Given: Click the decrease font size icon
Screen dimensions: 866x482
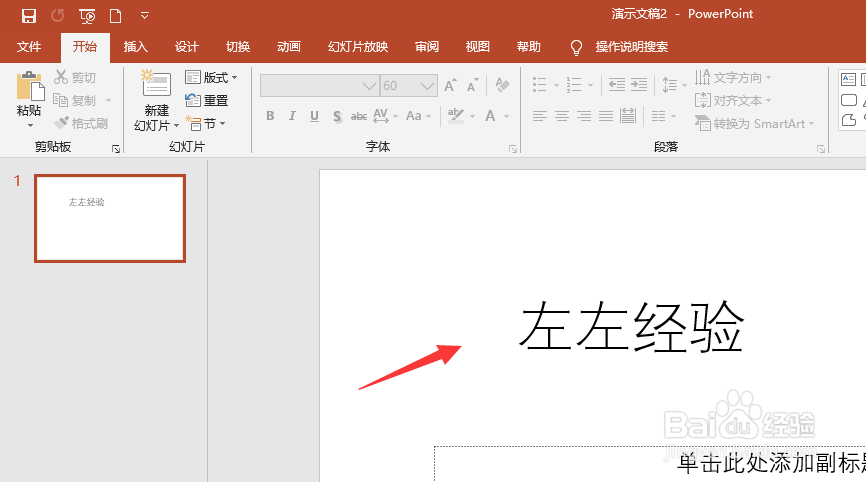Looking at the screenshot, I should pos(472,85).
